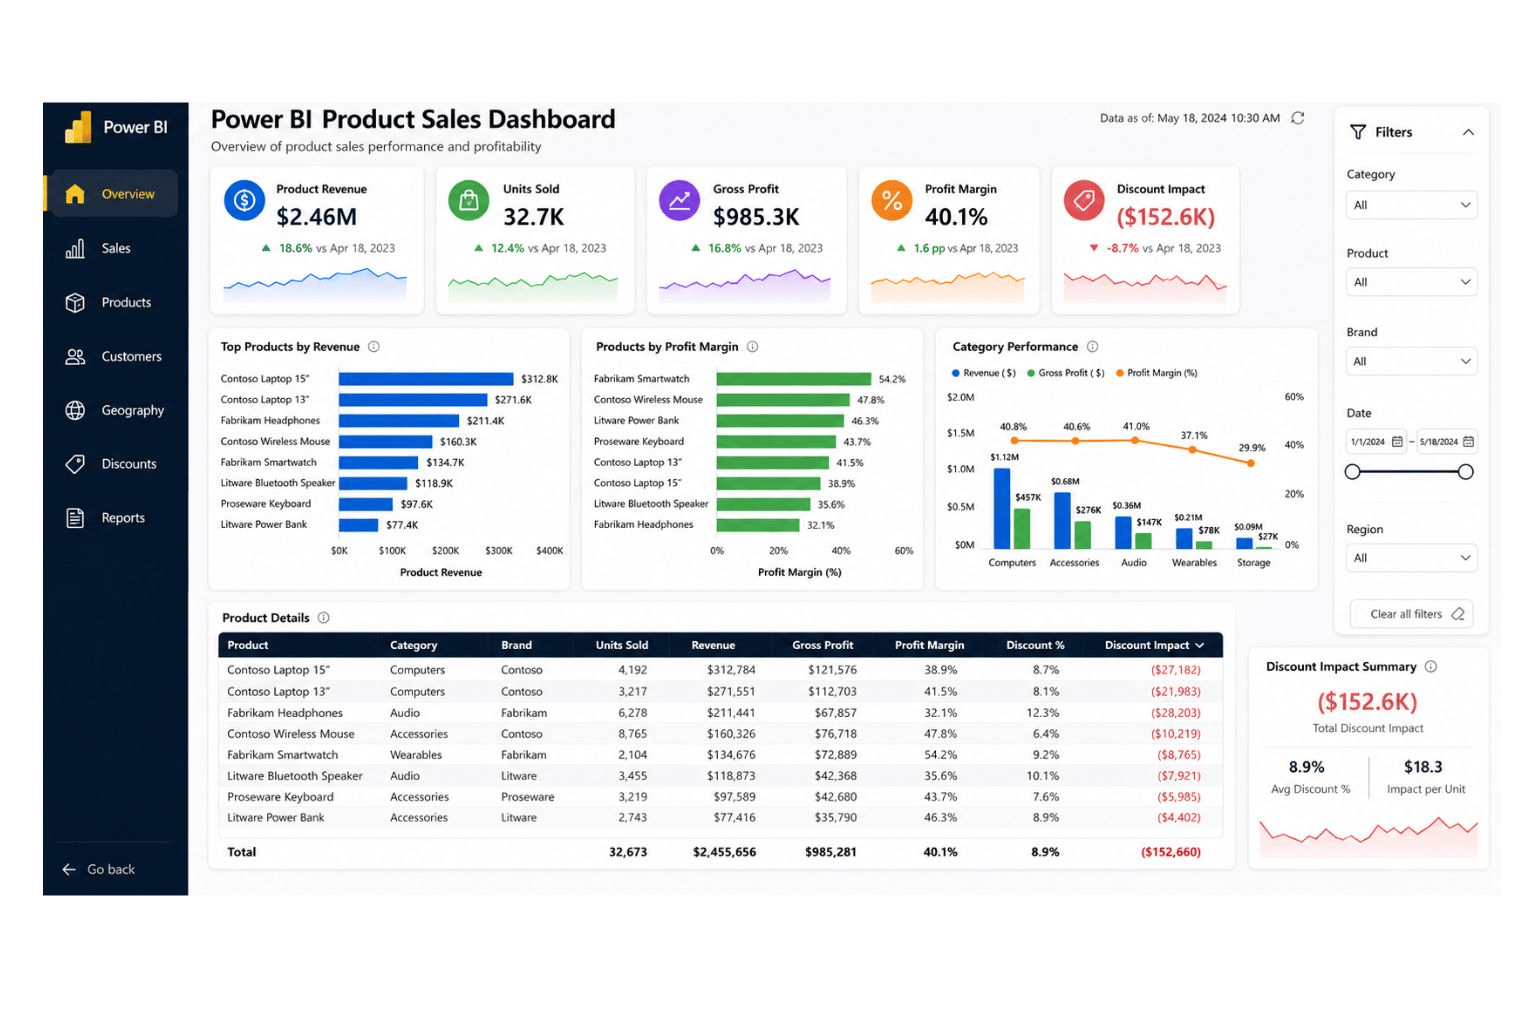Click the Computers revenue bar $1.12M

1001,508
